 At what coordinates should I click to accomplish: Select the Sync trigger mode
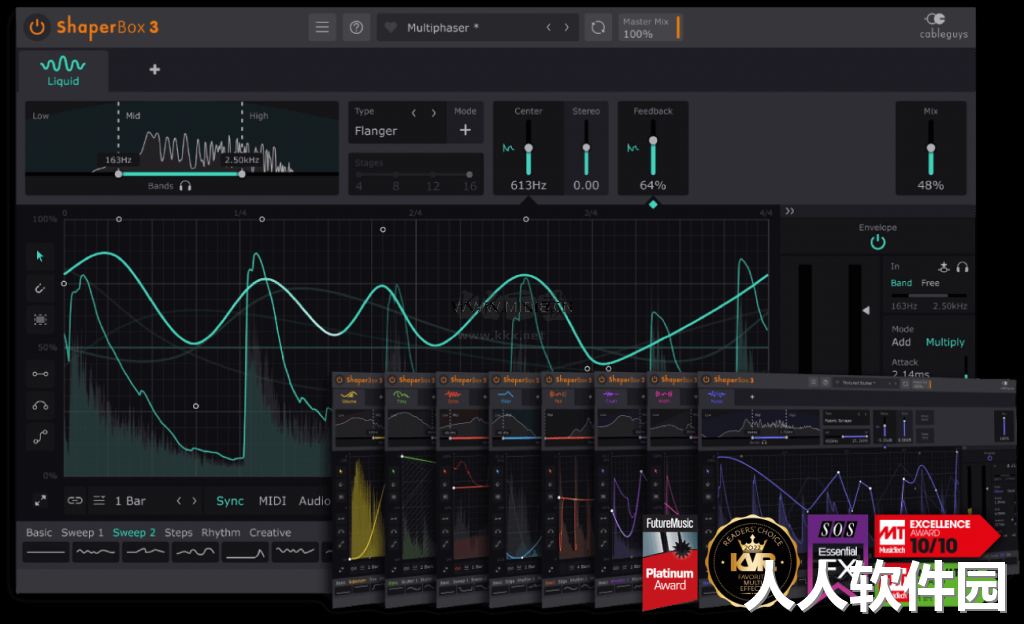click(230, 501)
